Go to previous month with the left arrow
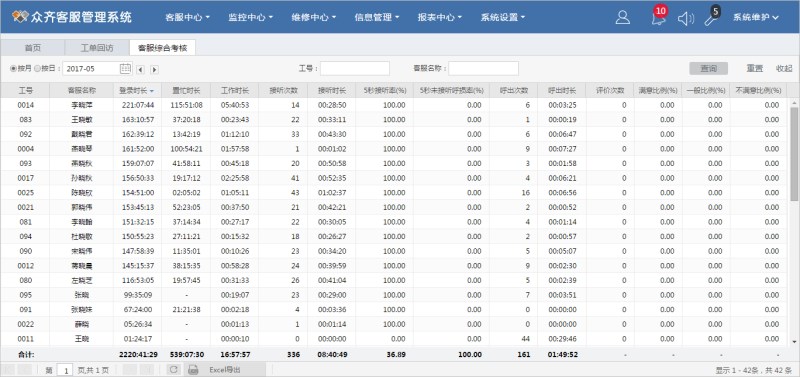This screenshot has height=377, width=800. pyautogui.click(x=140, y=69)
